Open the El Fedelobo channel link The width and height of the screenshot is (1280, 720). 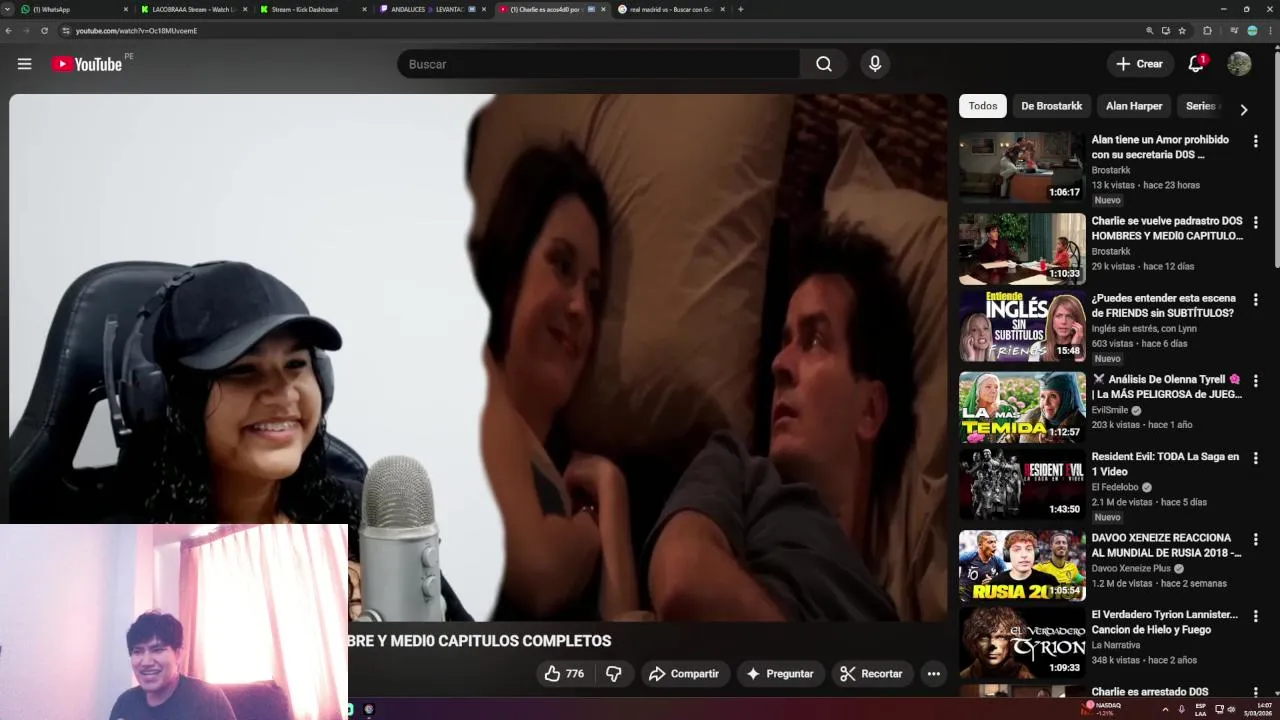tap(1115, 487)
